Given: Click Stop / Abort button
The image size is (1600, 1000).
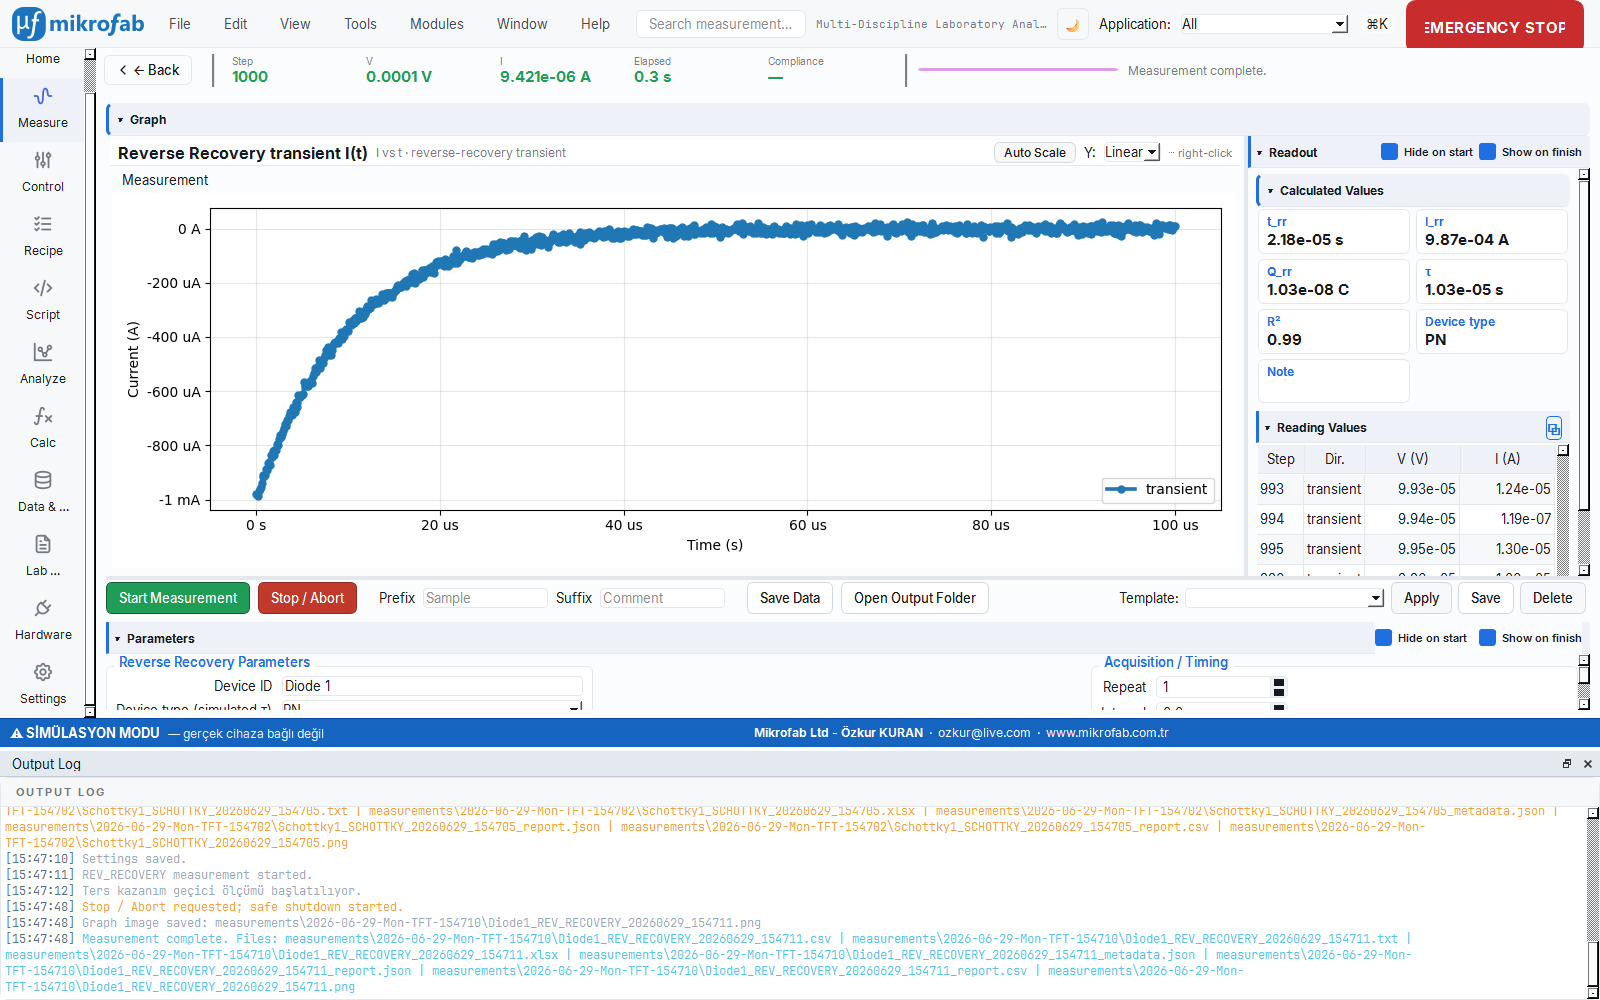Looking at the screenshot, I should (307, 598).
